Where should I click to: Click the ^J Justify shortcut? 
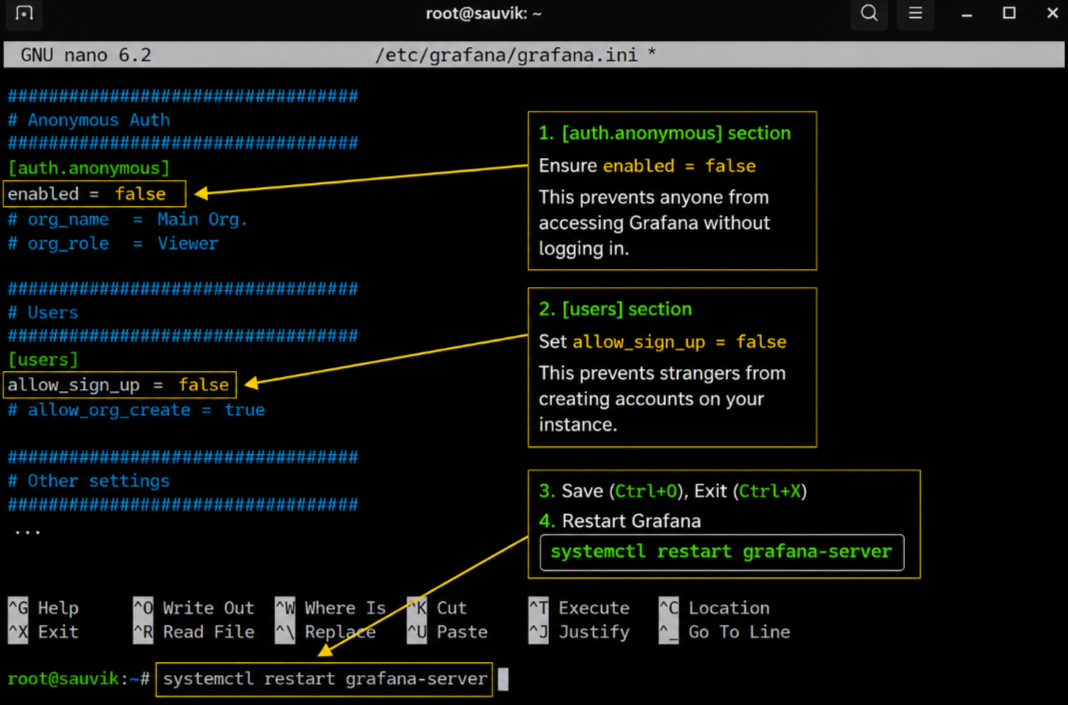point(579,632)
